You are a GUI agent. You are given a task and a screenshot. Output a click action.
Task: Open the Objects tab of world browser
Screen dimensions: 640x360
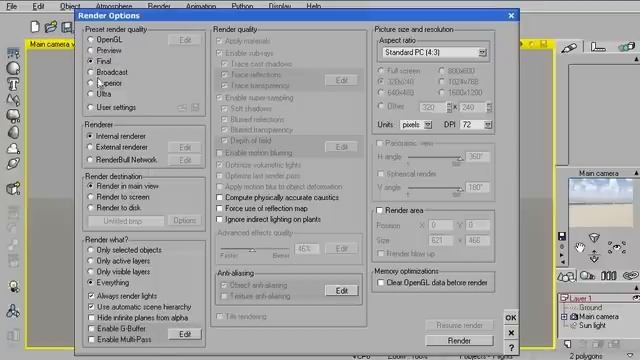pyautogui.click(x=567, y=277)
